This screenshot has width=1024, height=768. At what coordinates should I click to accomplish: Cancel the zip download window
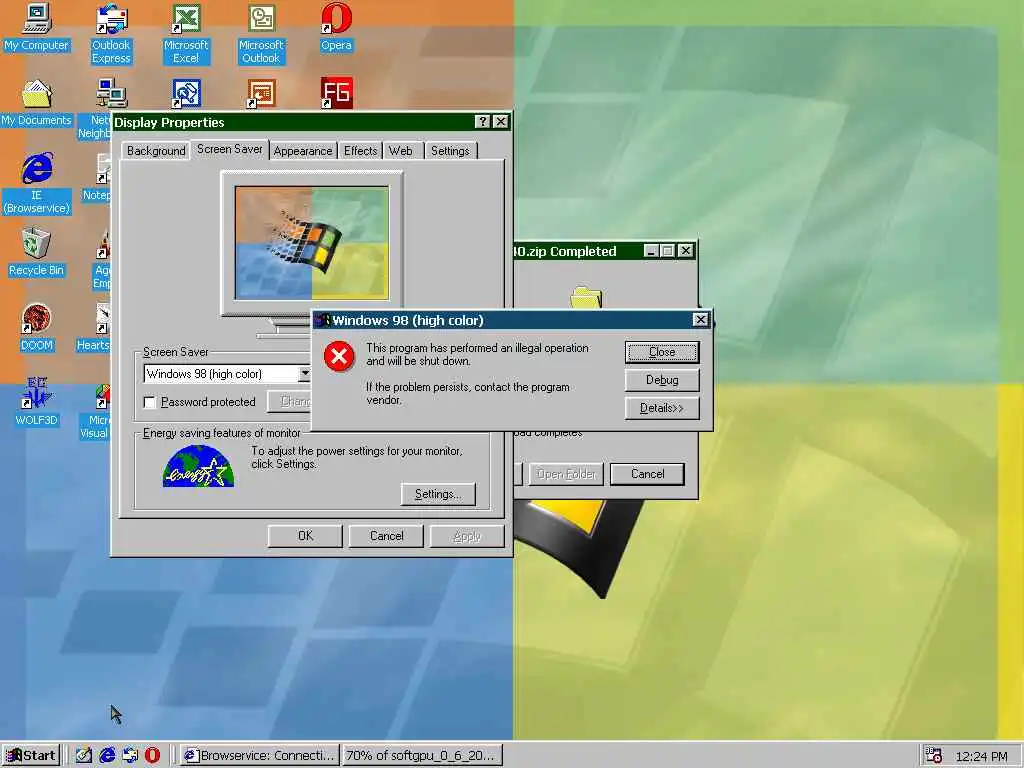click(x=647, y=474)
